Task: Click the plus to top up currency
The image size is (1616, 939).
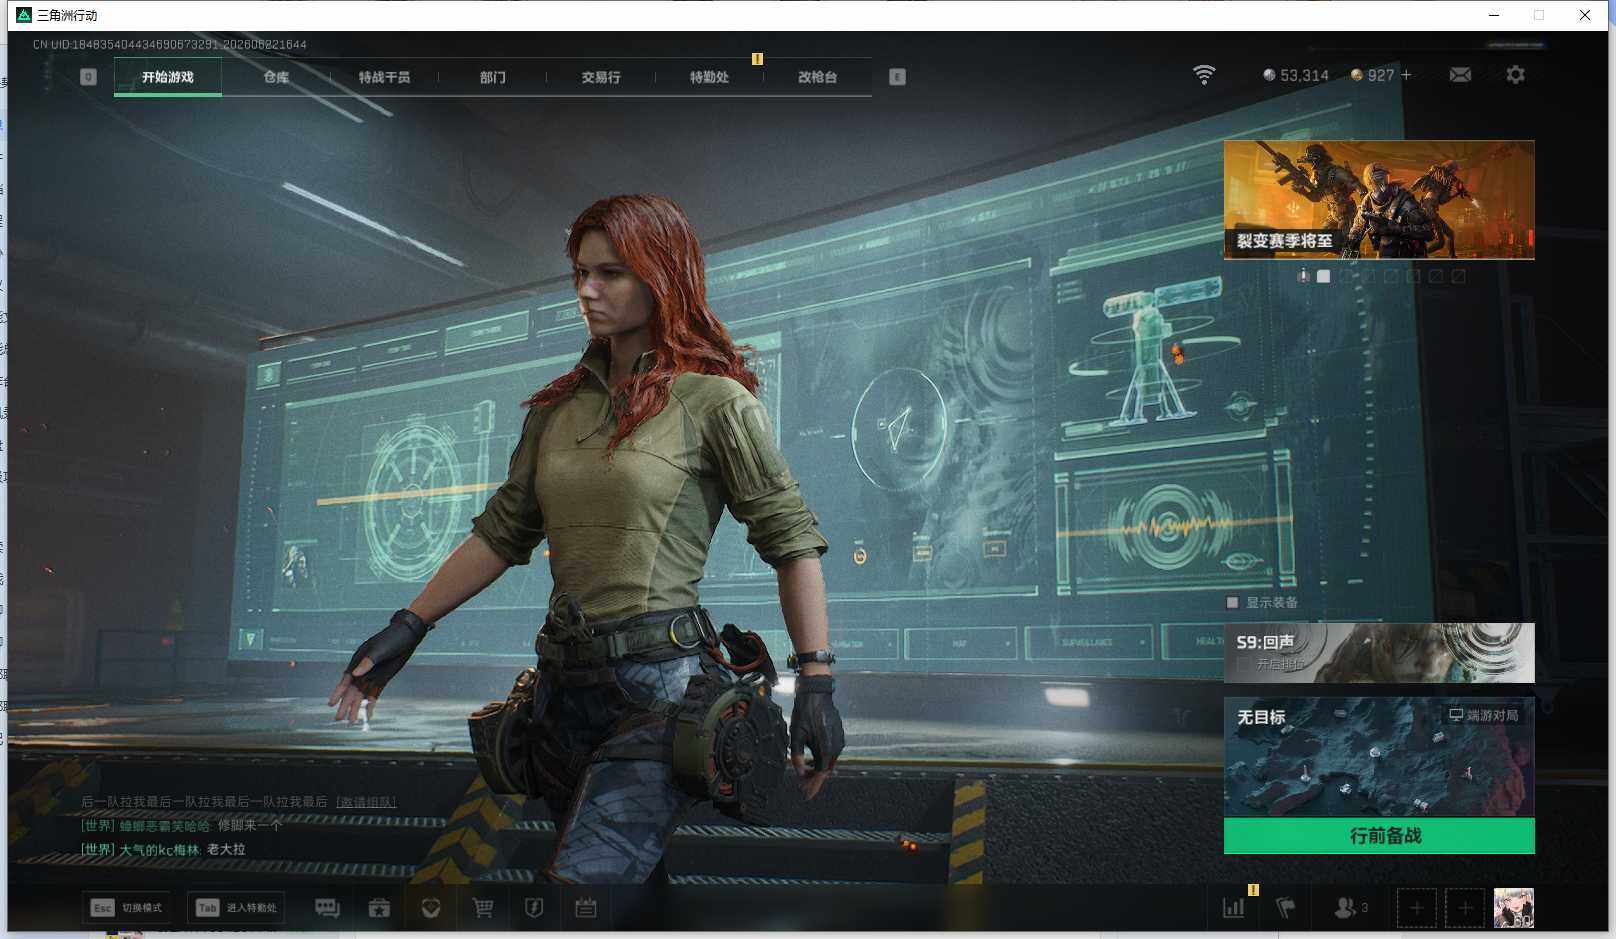Action: pyautogui.click(x=1406, y=75)
